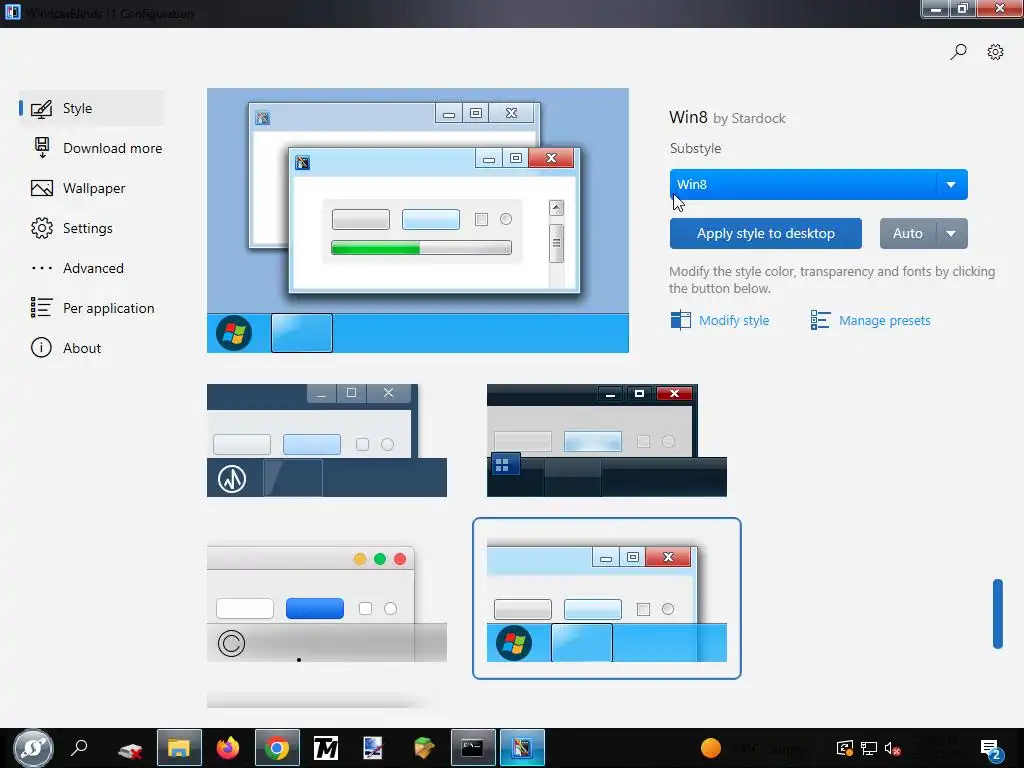Select the dark blue style thumbnail

click(x=327, y=440)
